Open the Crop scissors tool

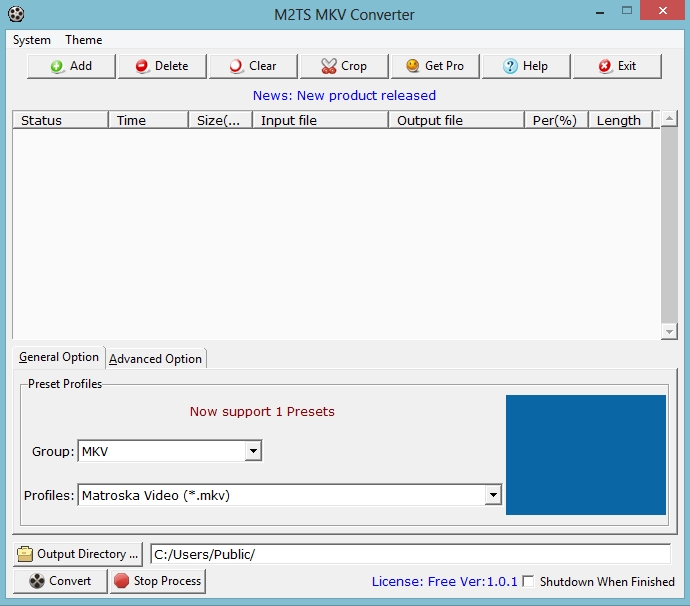329,66
